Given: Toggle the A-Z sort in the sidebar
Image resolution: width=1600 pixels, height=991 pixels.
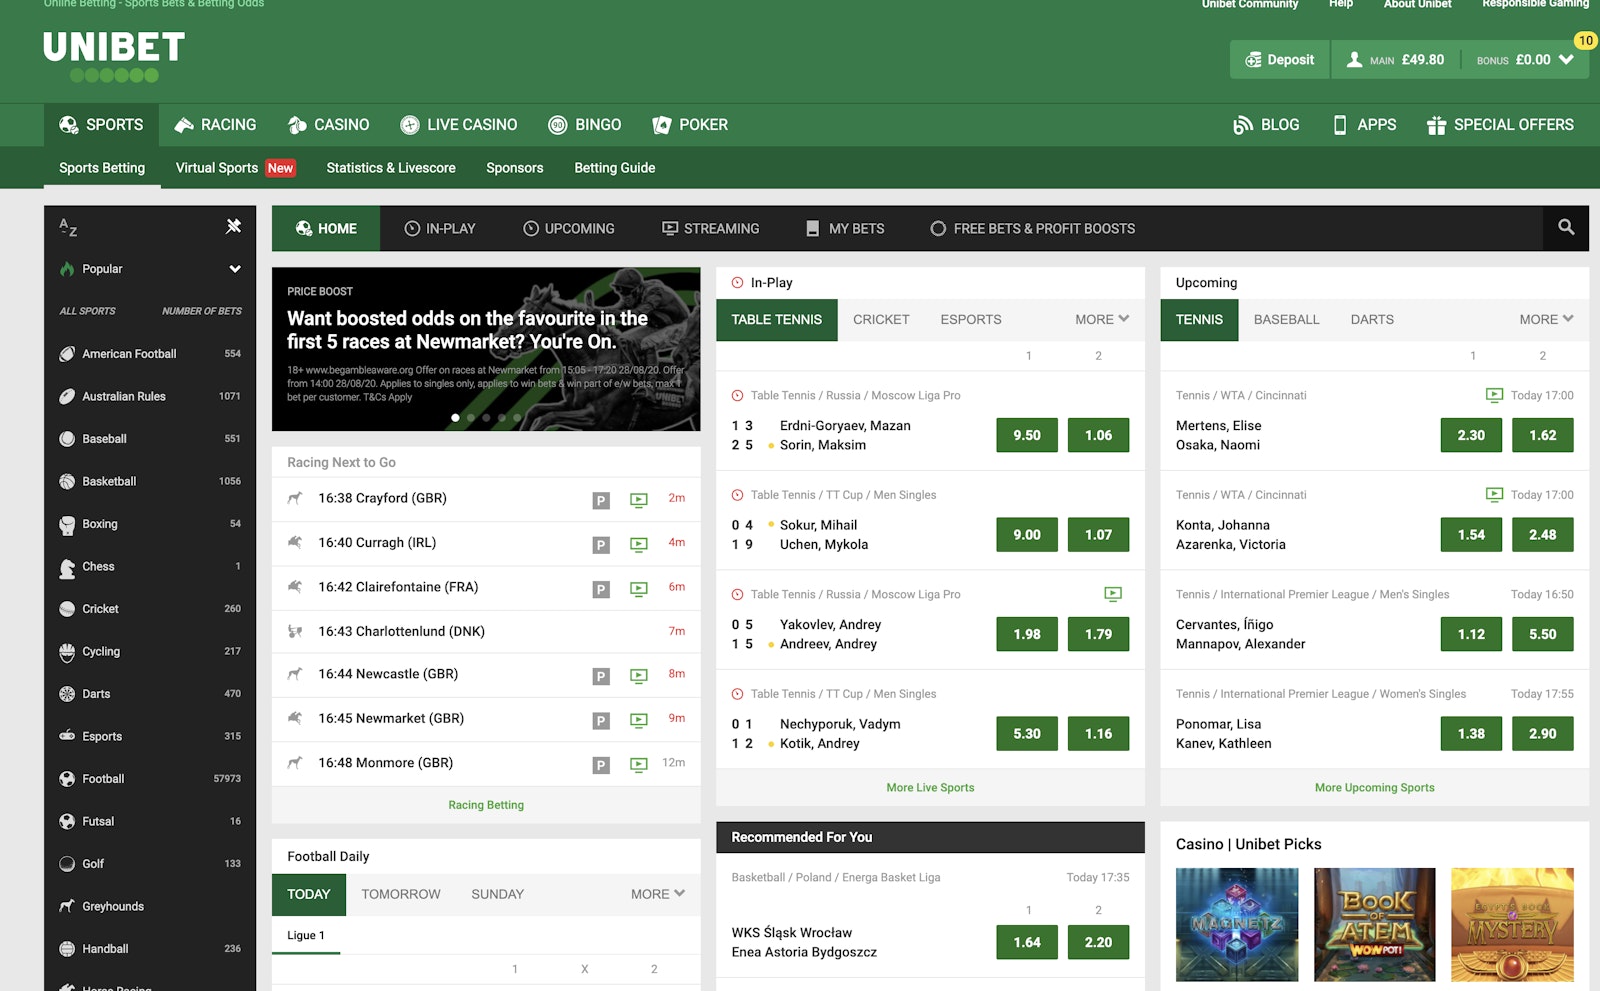Looking at the screenshot, I should point(66,228).
